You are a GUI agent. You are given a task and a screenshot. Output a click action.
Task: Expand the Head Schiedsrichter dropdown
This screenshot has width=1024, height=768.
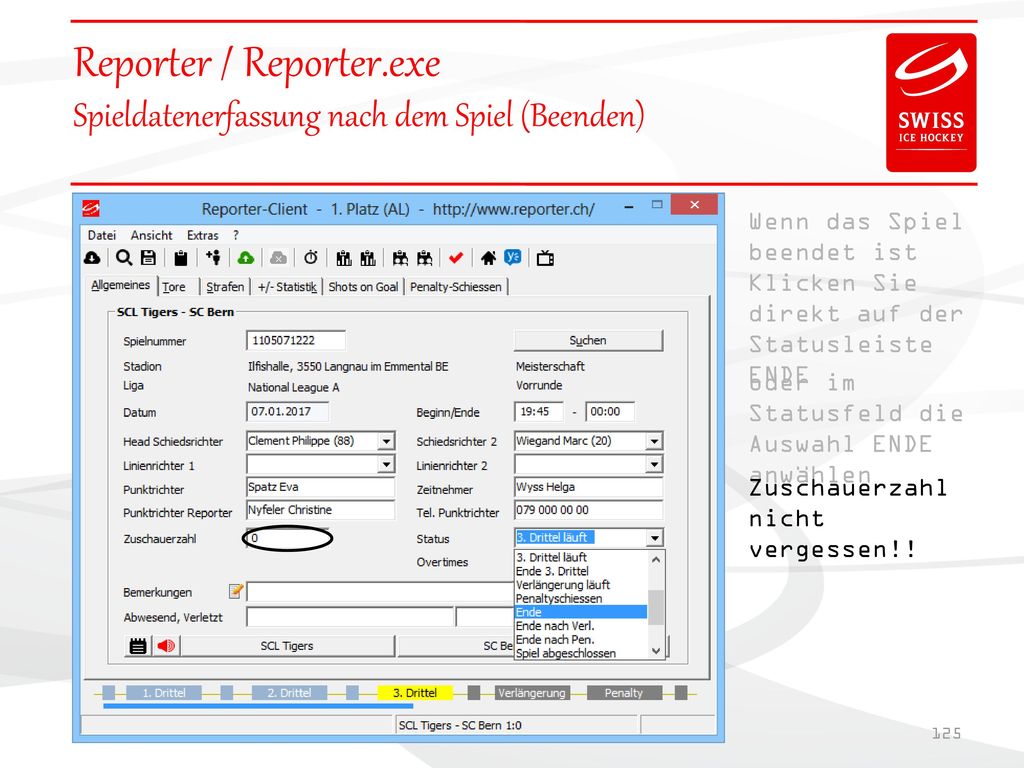(387, 441)
